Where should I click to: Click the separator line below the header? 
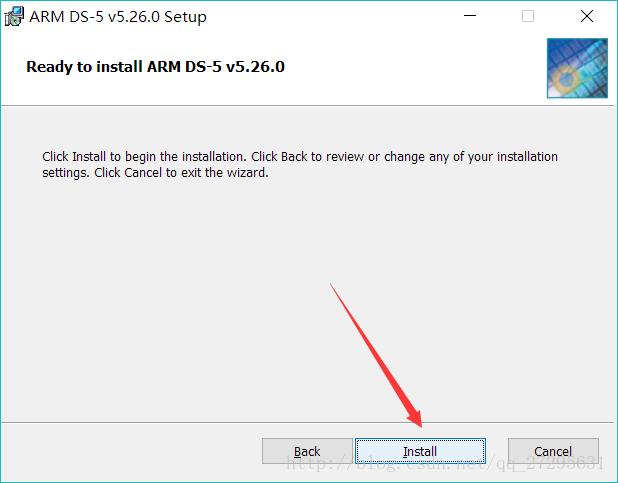point(308,106)
